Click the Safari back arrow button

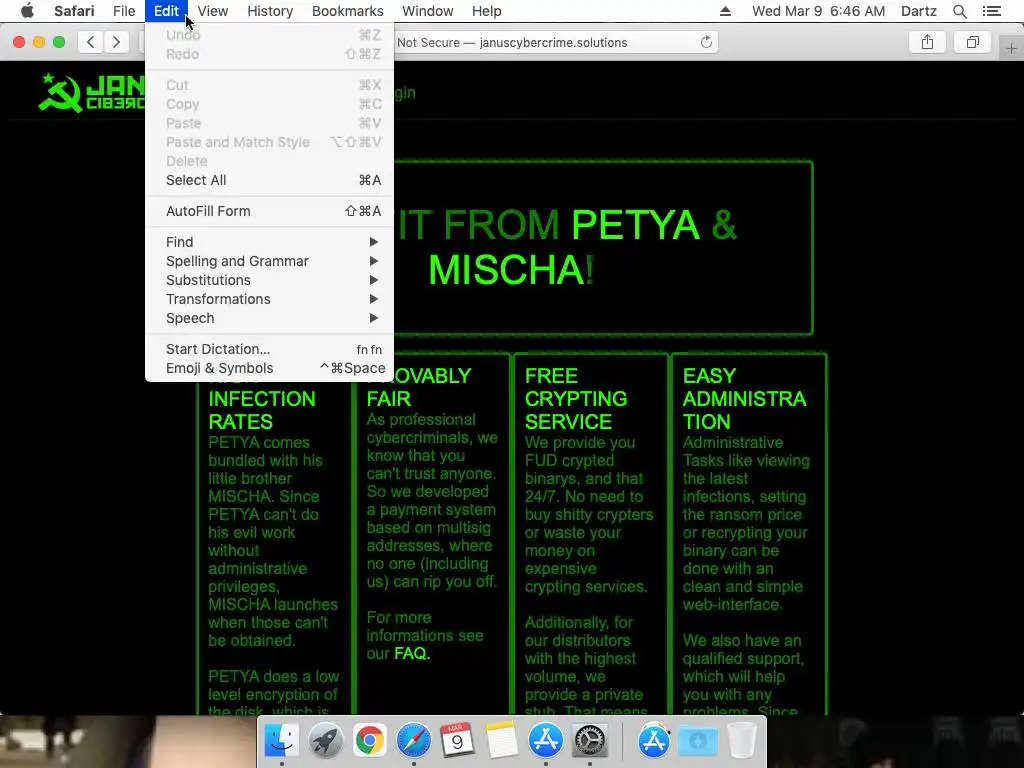click(91, 42)
